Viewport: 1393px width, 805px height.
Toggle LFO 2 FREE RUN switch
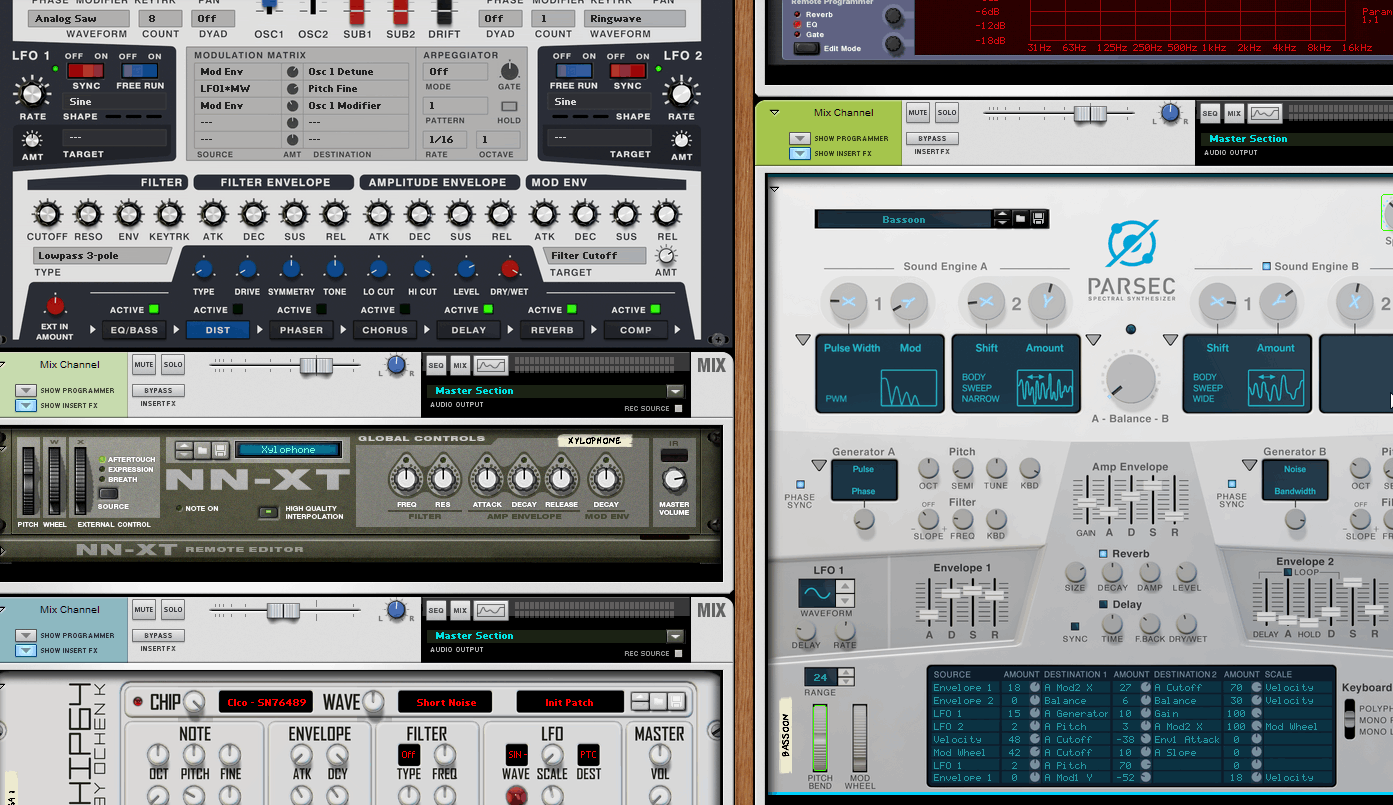point(574,71)
